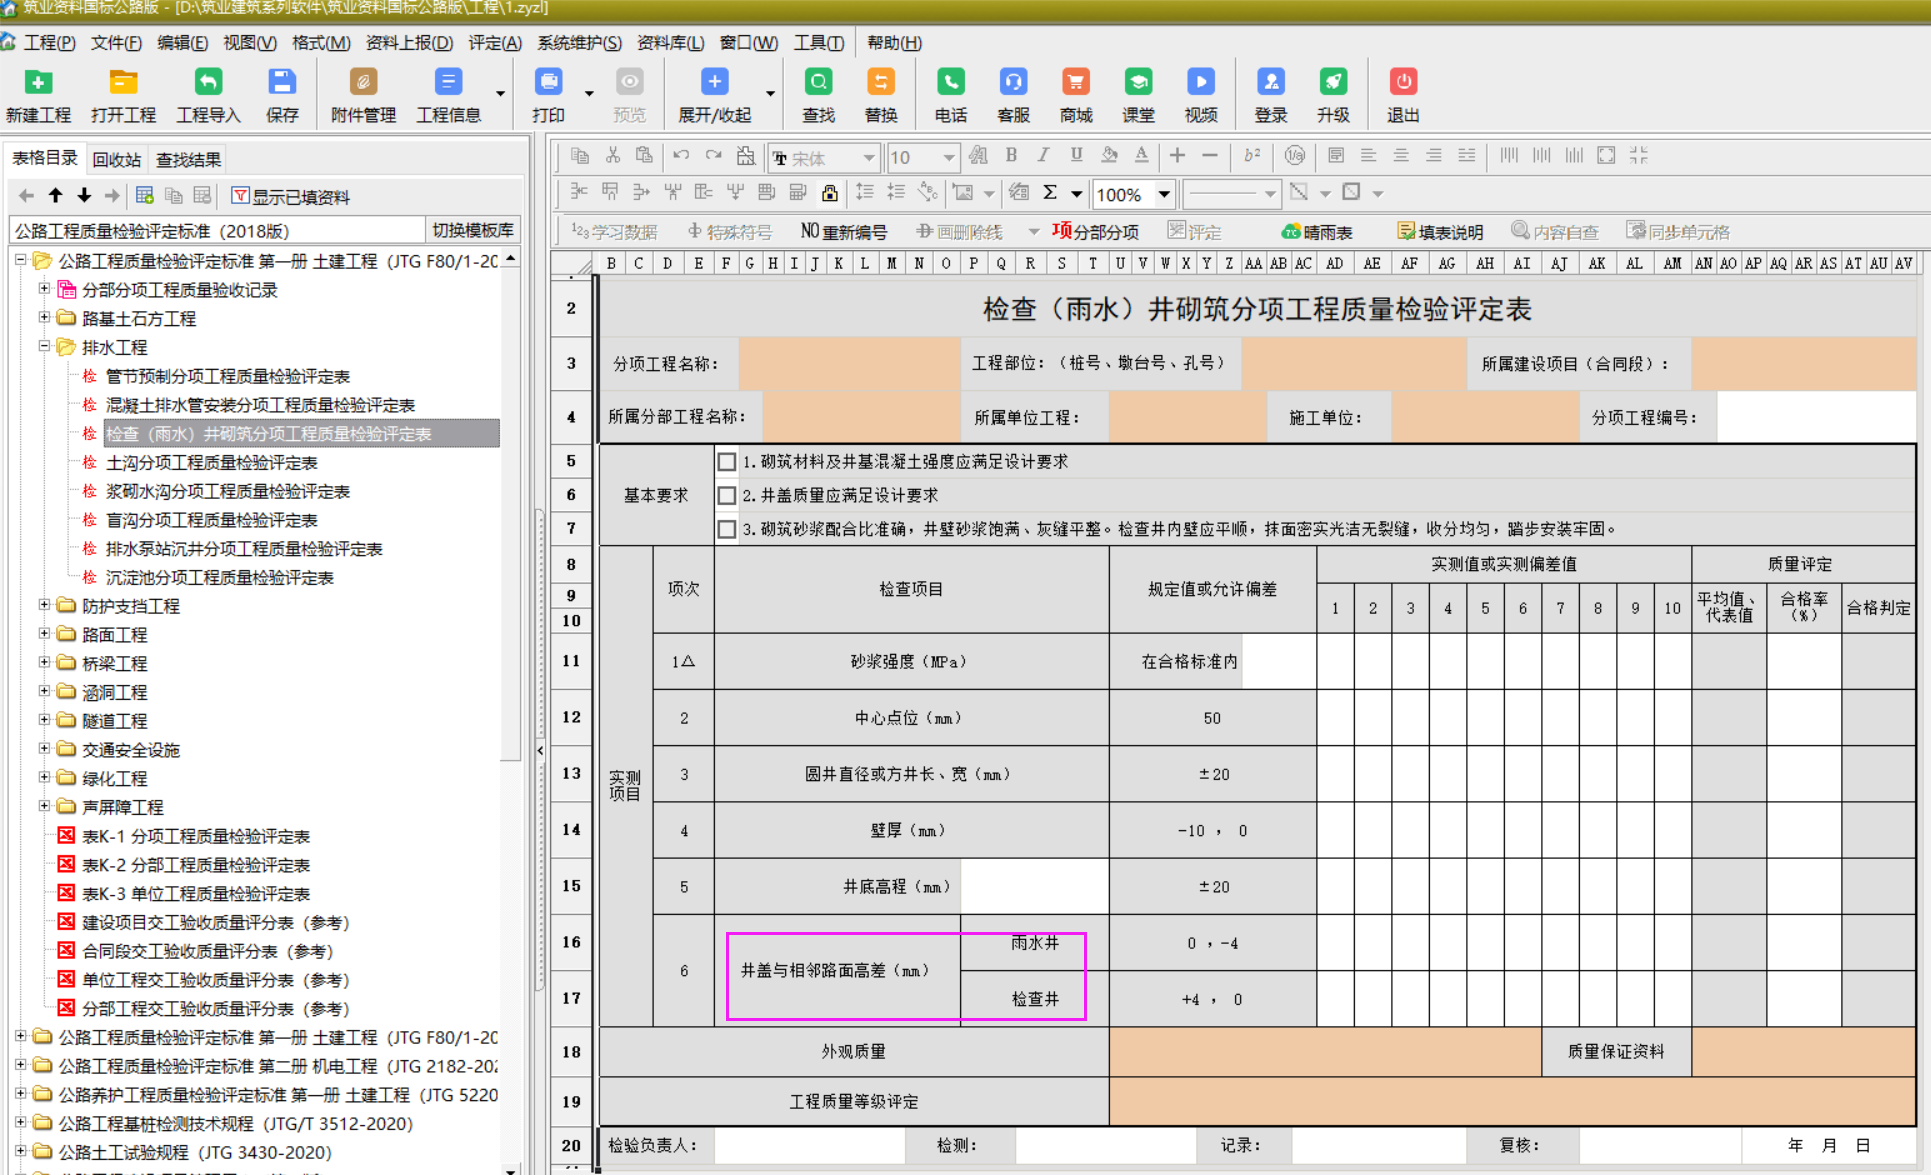Click the Sigma sum icon
The width and height of the screenshot is (1931, 1175).
pyautogui.click(x=1050, y=192)
